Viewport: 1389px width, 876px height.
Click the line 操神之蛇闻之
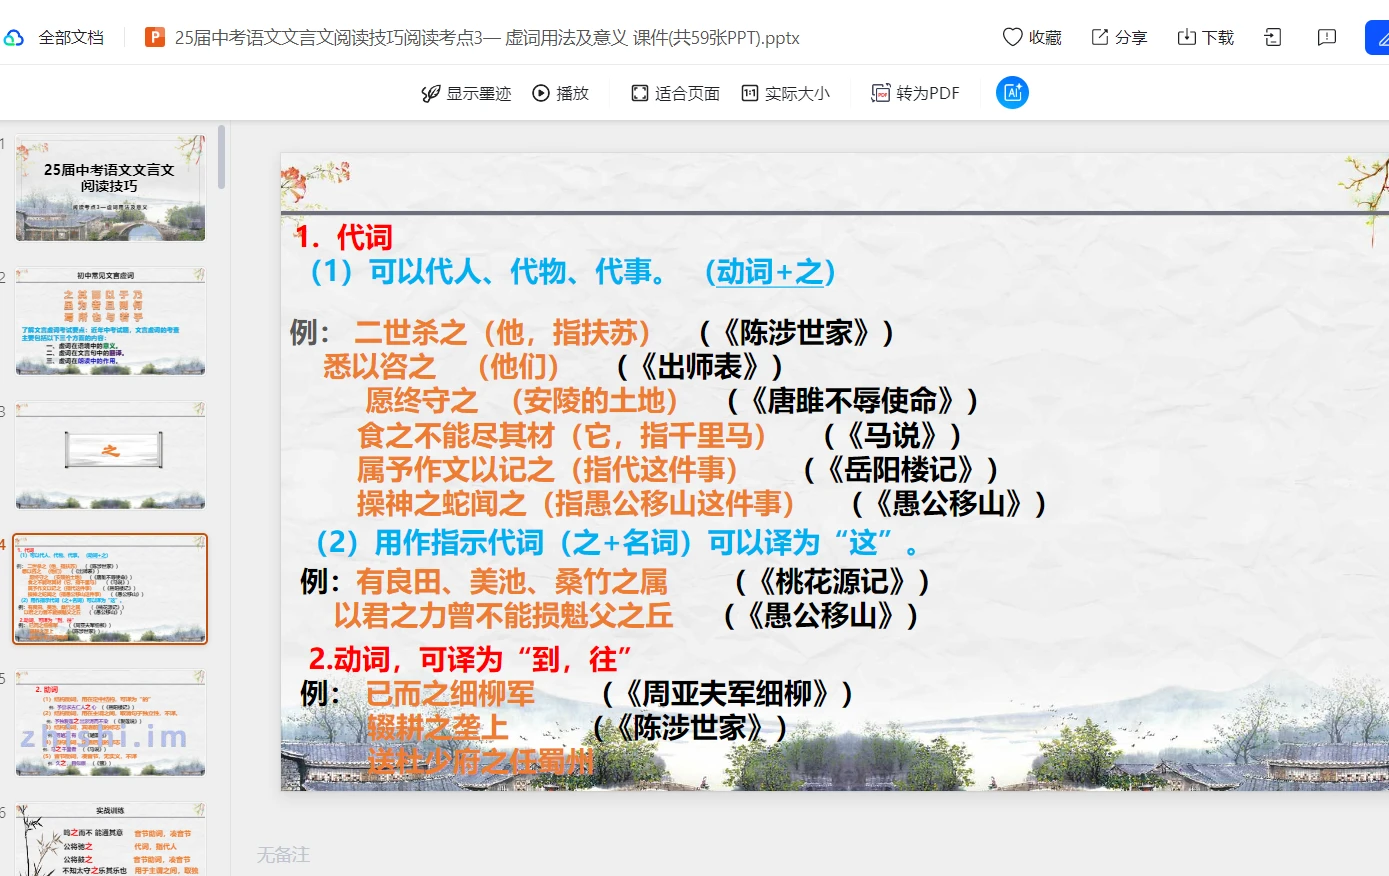pos(576,503)
